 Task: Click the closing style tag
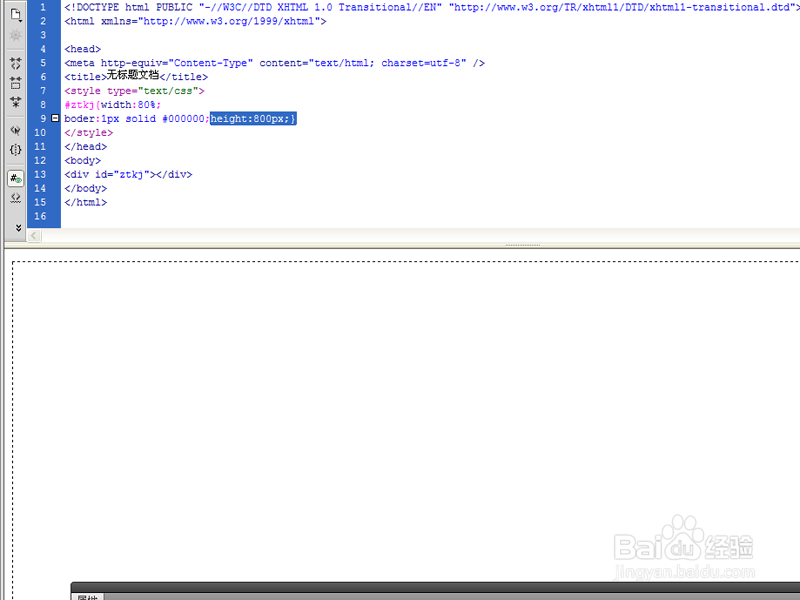pos(89,133)
